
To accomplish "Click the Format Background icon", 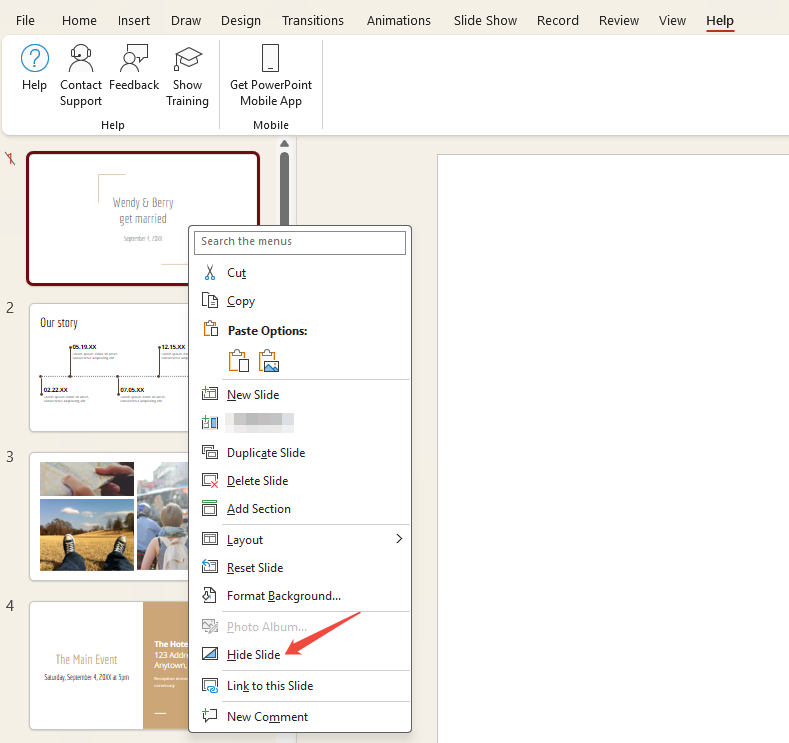I will pyautogui.click(x=210, y=595).
